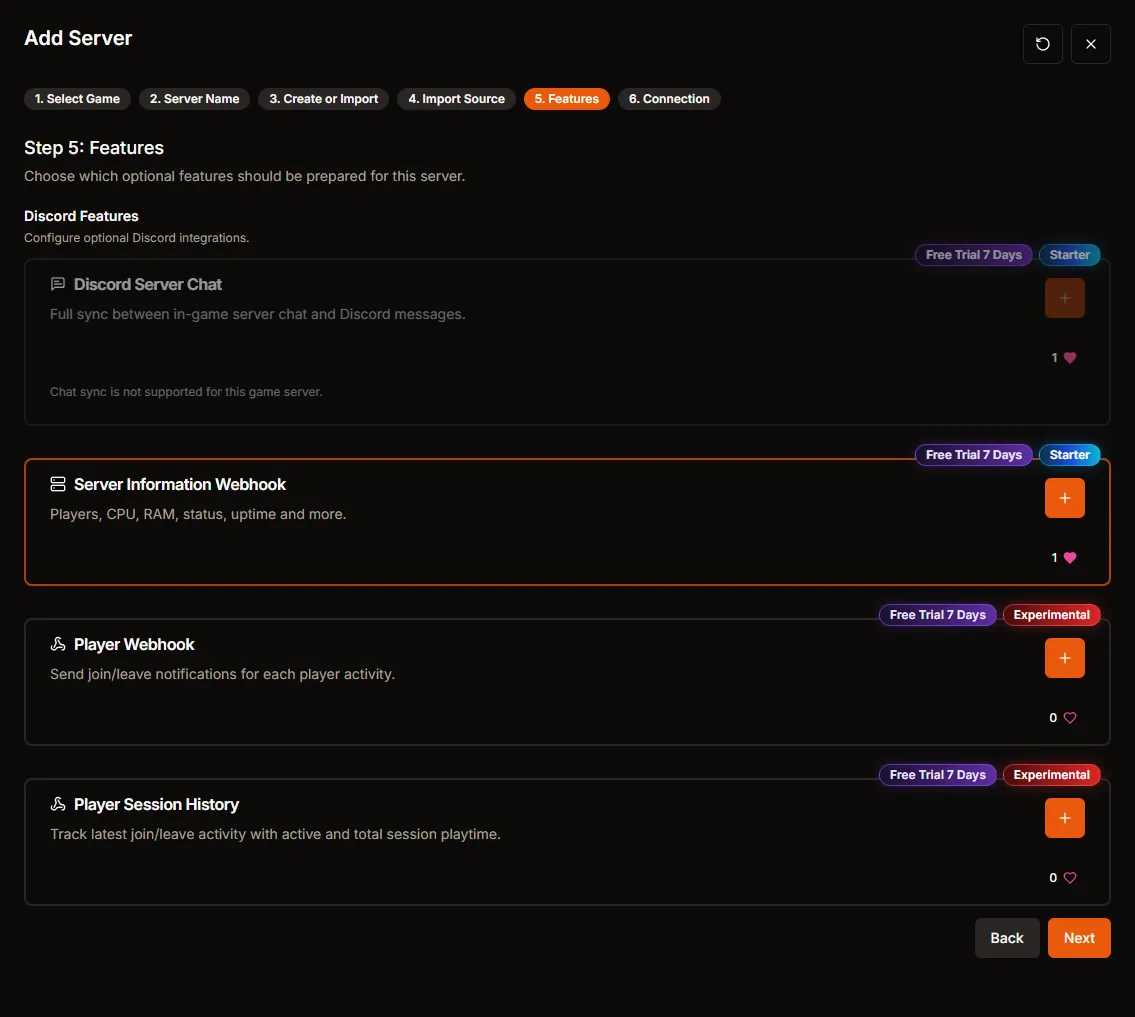
Task: Like the Player Session History feature
Action: click(x=1070, y=878)
